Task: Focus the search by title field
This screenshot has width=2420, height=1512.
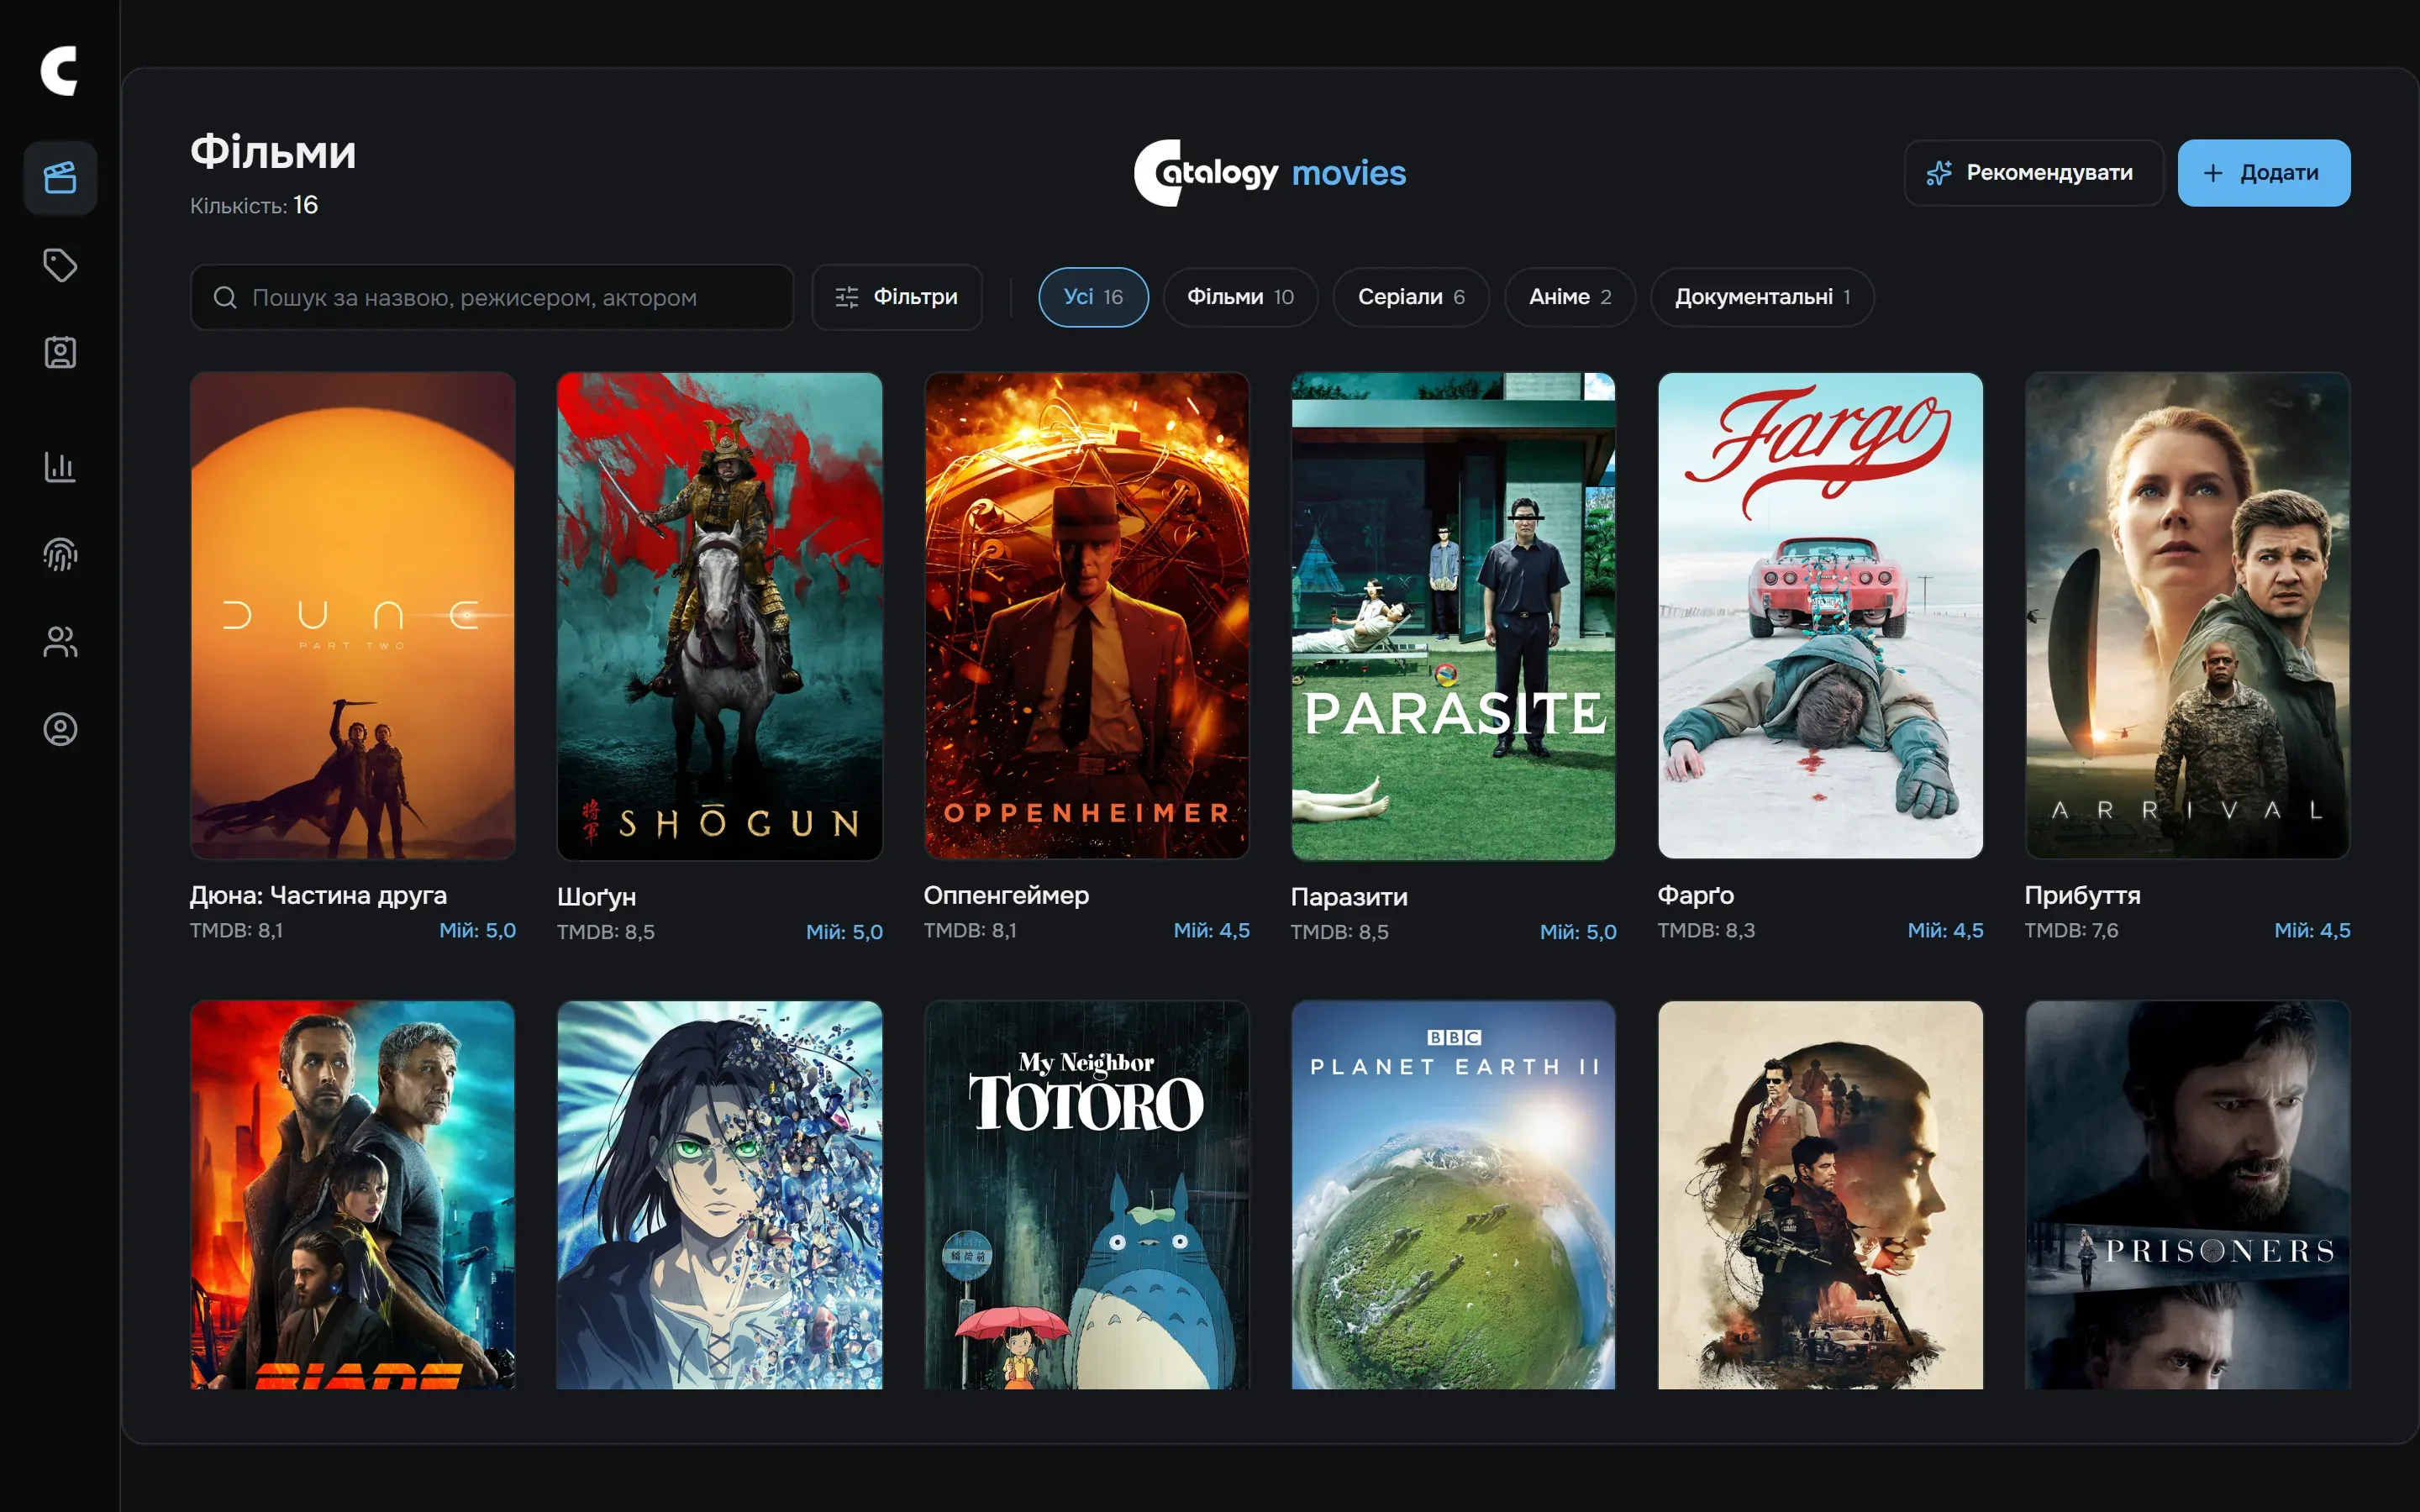Action: pos(491,297)
